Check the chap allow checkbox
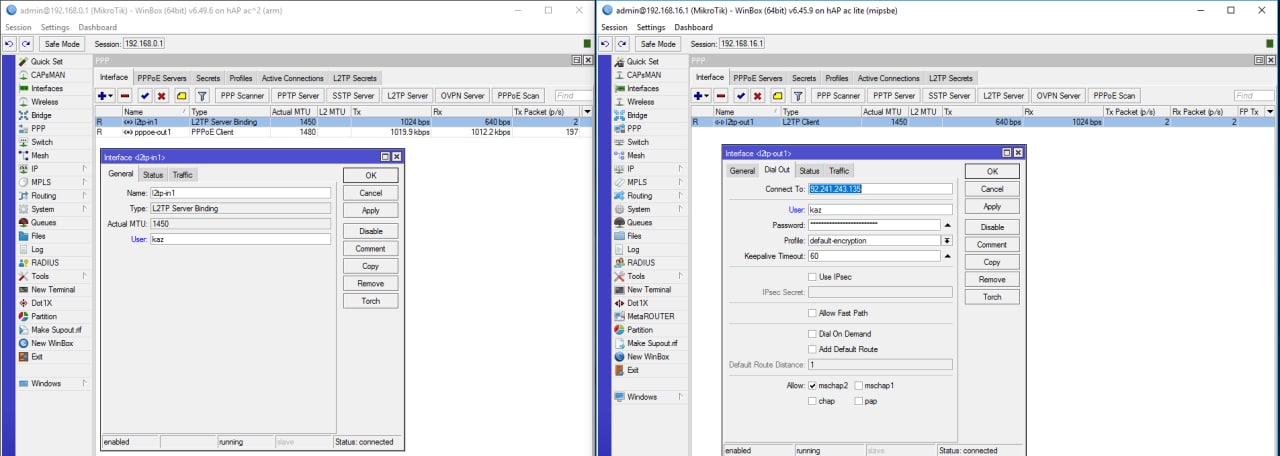This screenshot has width=1280, height=456. coord(812,401)
